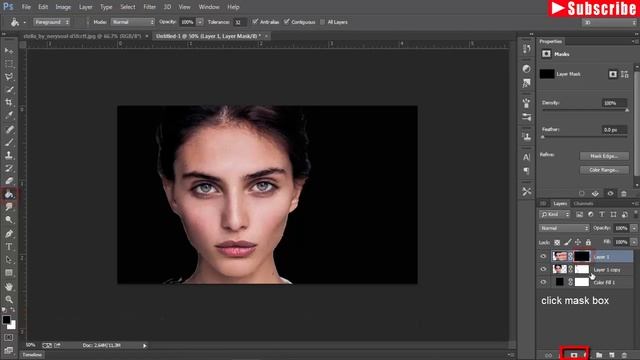This screenshot has height=360, width=640.
Task: Select the Magic Wand tool
Action: pos(9,89)
